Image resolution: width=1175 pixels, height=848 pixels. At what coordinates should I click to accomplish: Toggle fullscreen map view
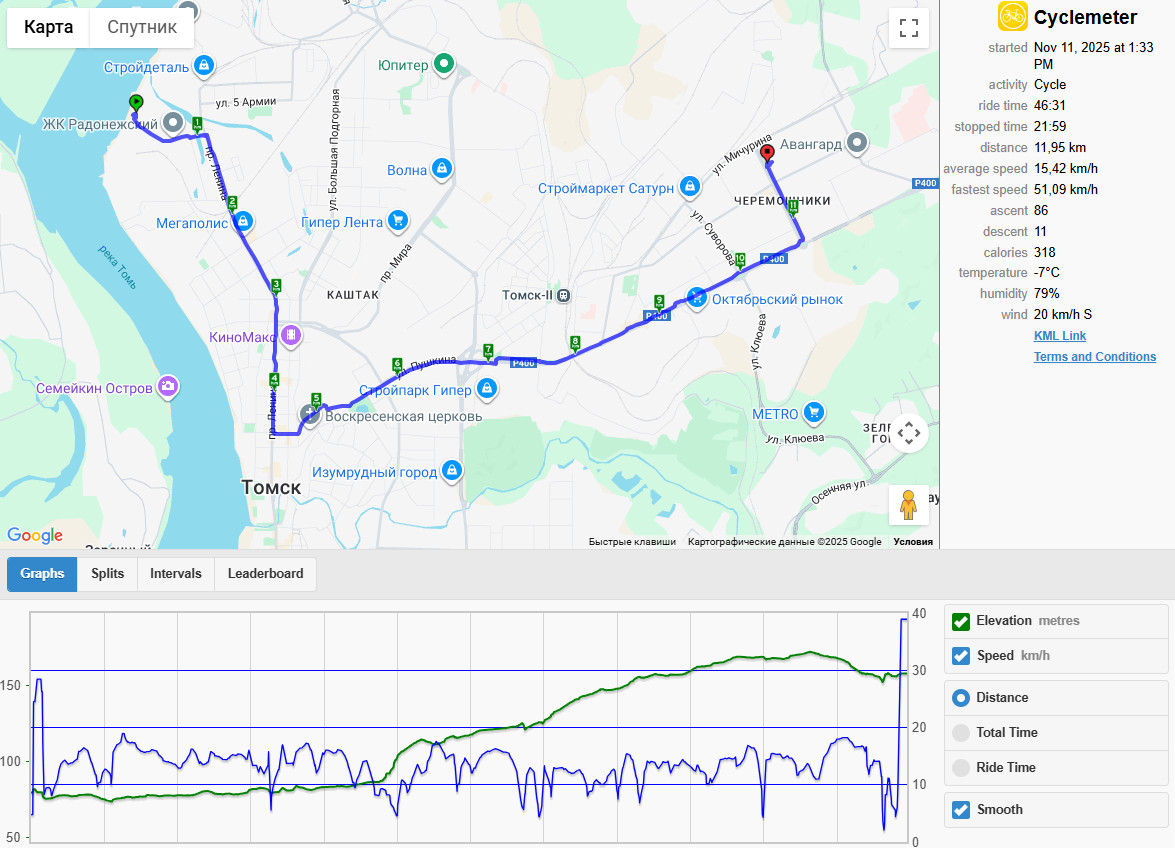tap(908, 28)
